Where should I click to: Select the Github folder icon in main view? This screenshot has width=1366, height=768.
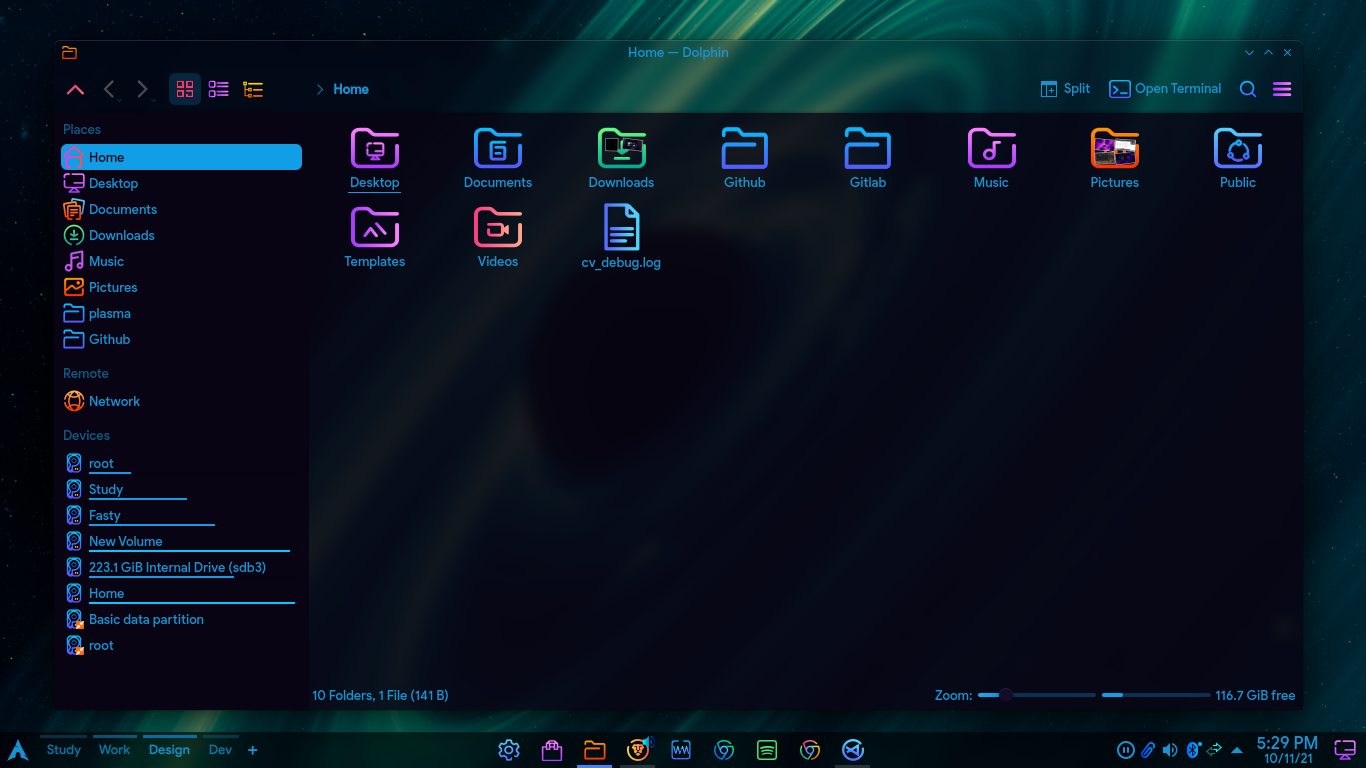[x=745, y=149]
